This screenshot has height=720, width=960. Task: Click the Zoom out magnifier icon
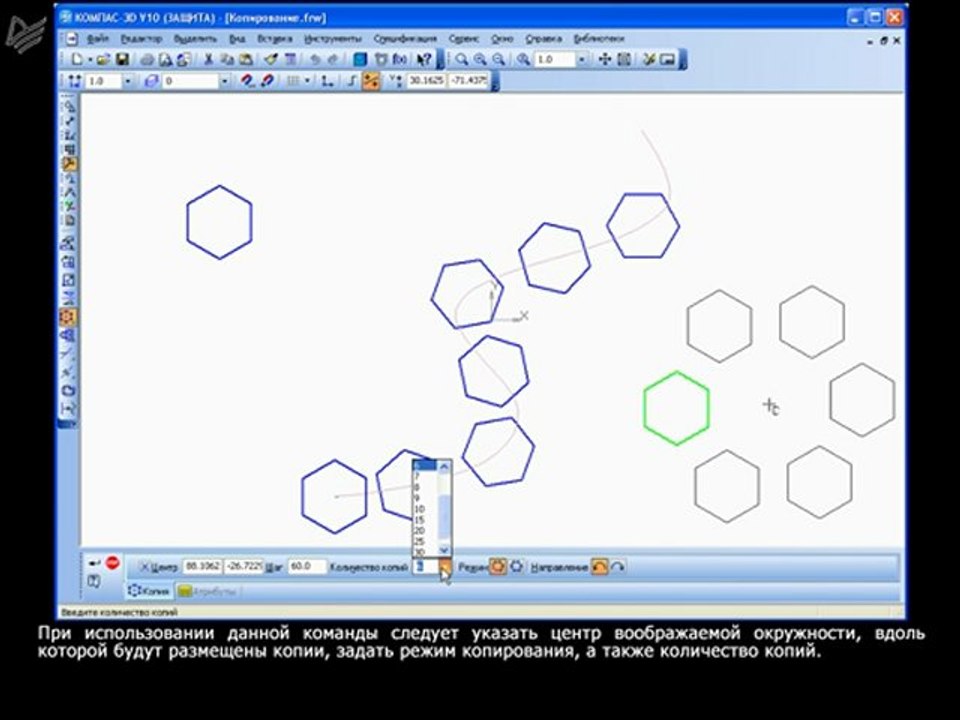tap(500, 59)
